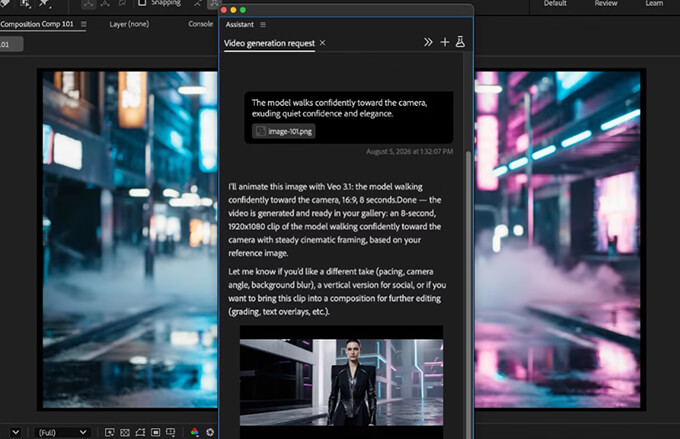The width and height of the screenshot is (680, 439).
Task: Open the magnification dropdown arrow left of (Full)
Action: pyautogui.click(x=16, y=432)
